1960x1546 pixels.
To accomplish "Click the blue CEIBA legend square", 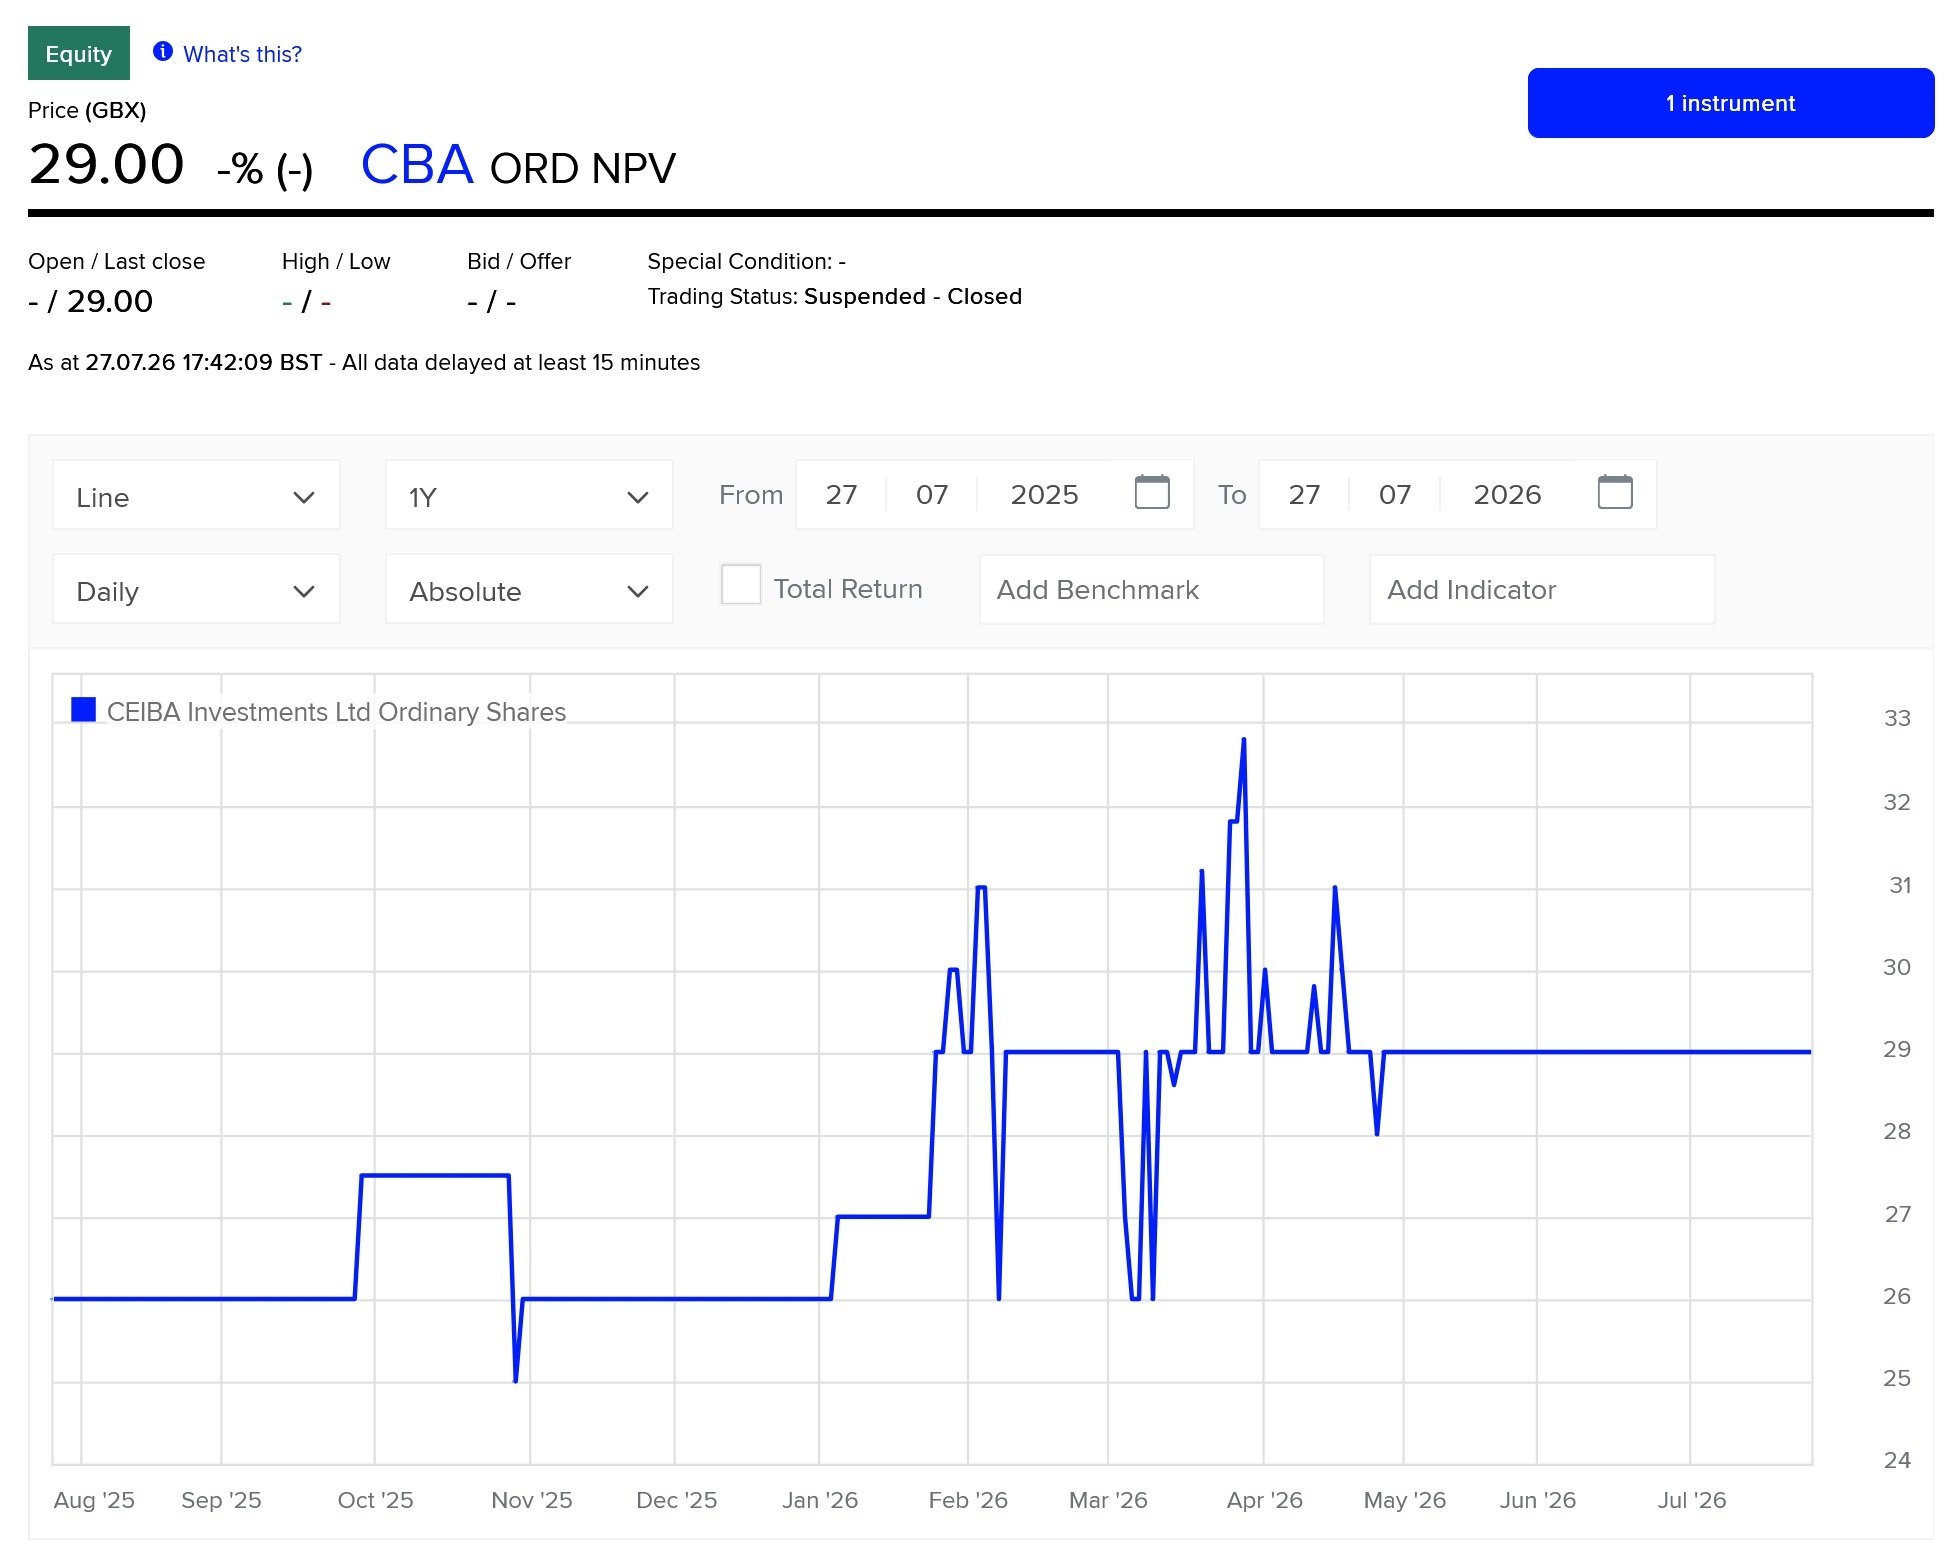I will pyautogui.click(x=84, y=710).
